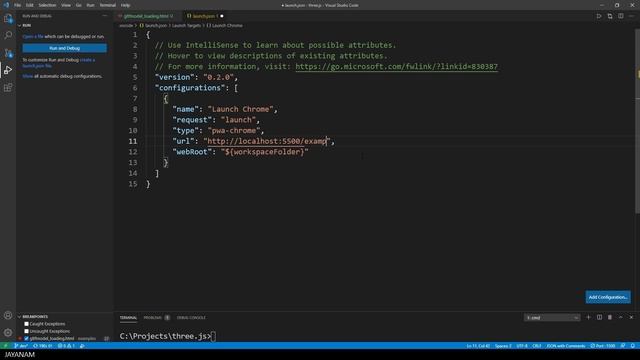Click the remote window status bar icon
This screenshot has width=640, height=360.
click(x=5, y=346)
